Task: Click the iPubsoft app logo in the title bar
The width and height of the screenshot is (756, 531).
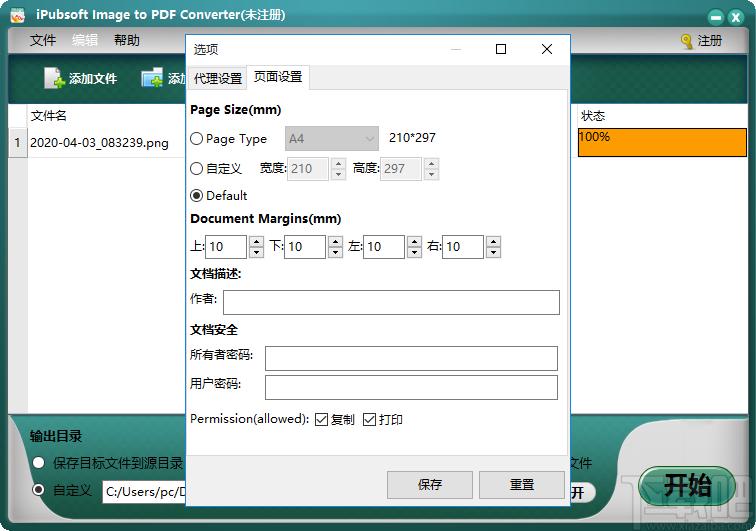Action: pyautogui.click(x=18, y=15)
